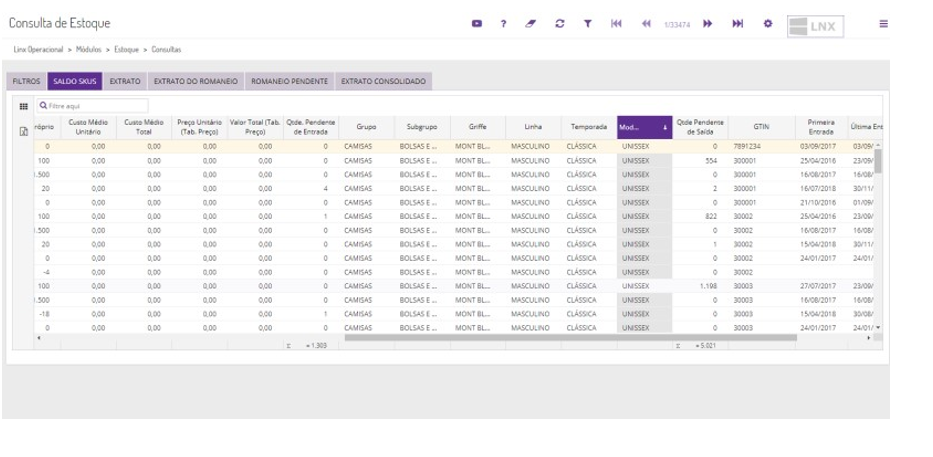Focus the 'Filtre aqui' search field

click(x=92, y=106)
